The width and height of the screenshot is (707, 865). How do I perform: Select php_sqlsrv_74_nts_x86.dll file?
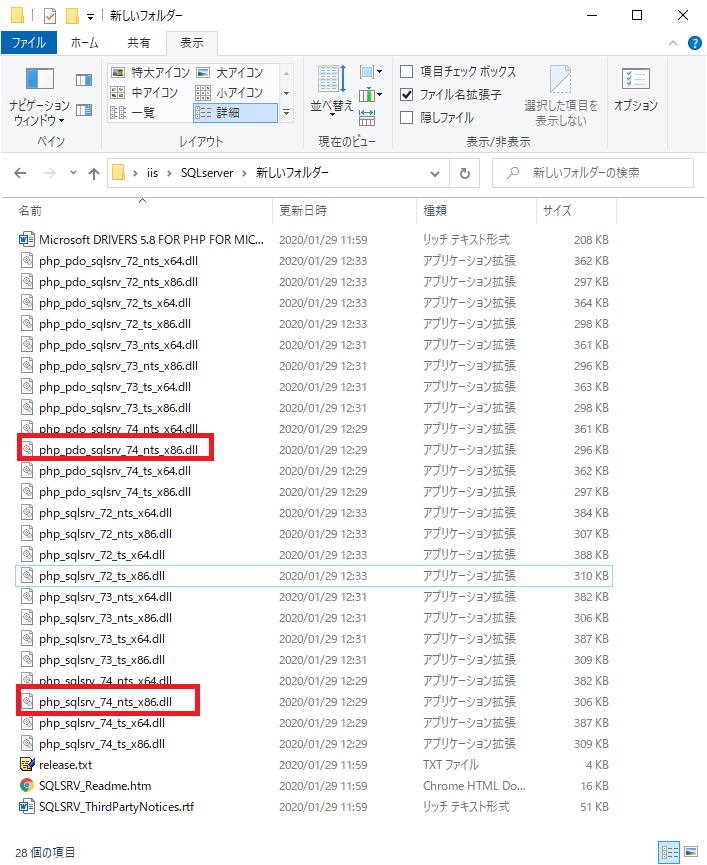[105, 702]
